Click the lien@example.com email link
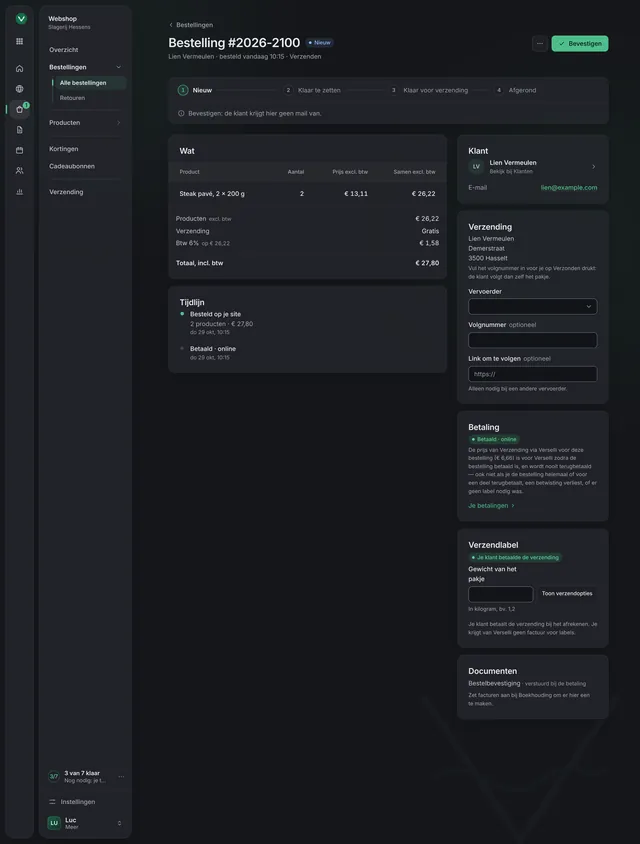This screenshot has width=640, height=844. click(568, 188)
